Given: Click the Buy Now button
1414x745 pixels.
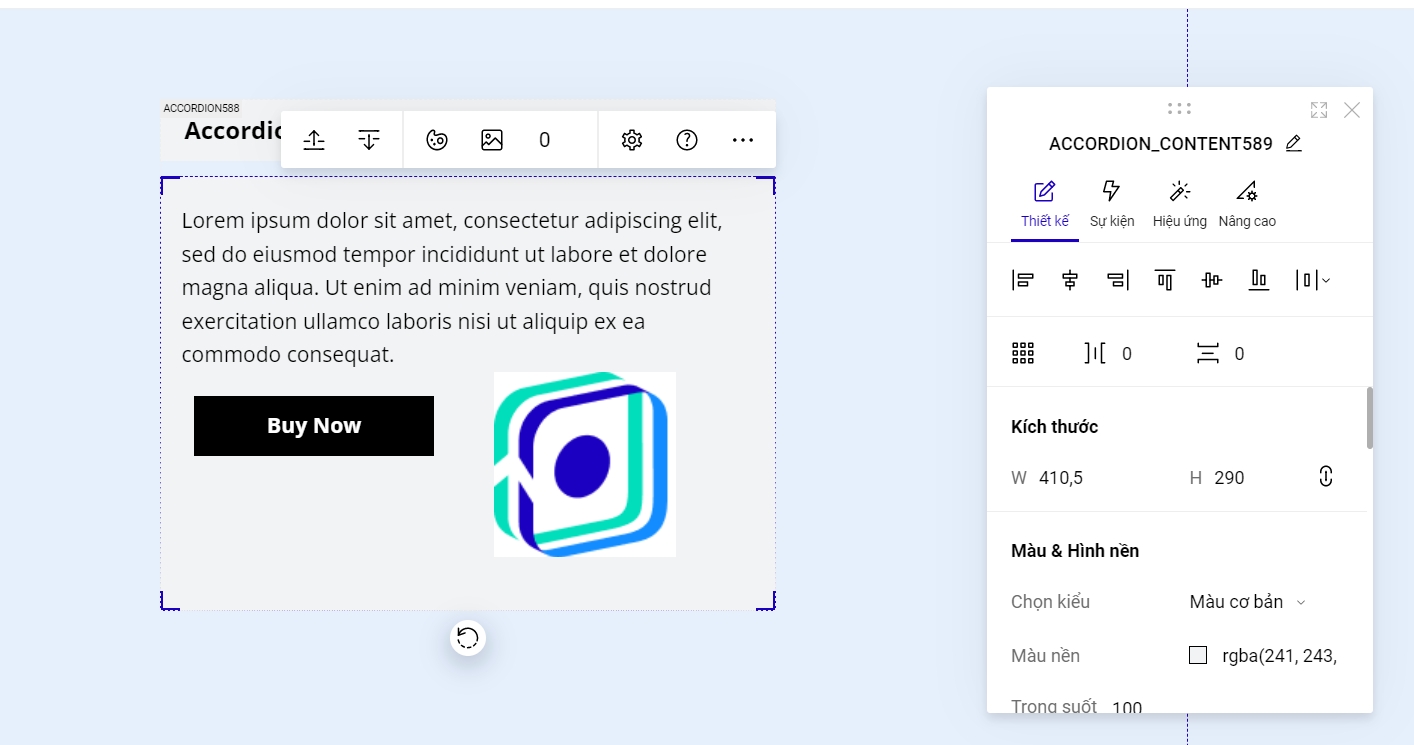Looking at the screenshot, I should pos(314,426).
